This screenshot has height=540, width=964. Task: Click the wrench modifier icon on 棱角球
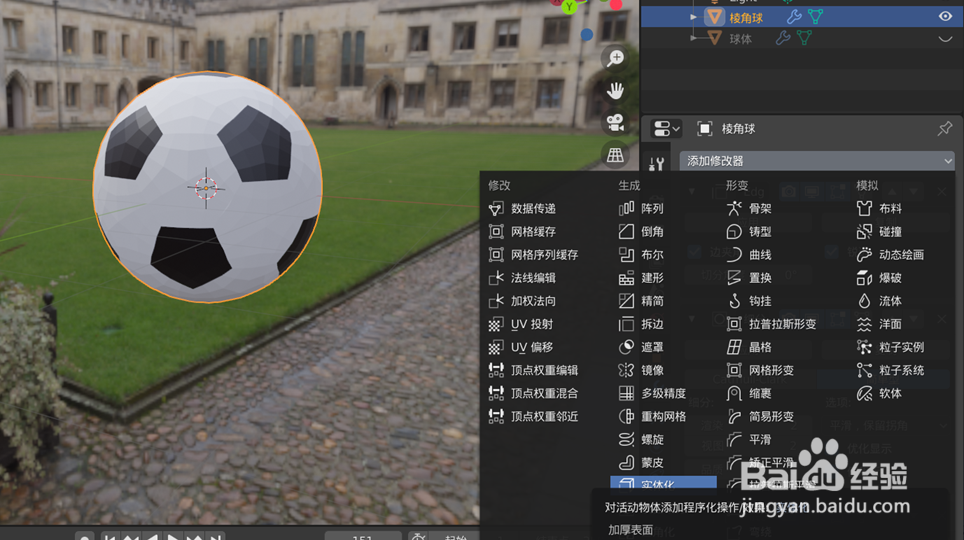coord(794,17)
